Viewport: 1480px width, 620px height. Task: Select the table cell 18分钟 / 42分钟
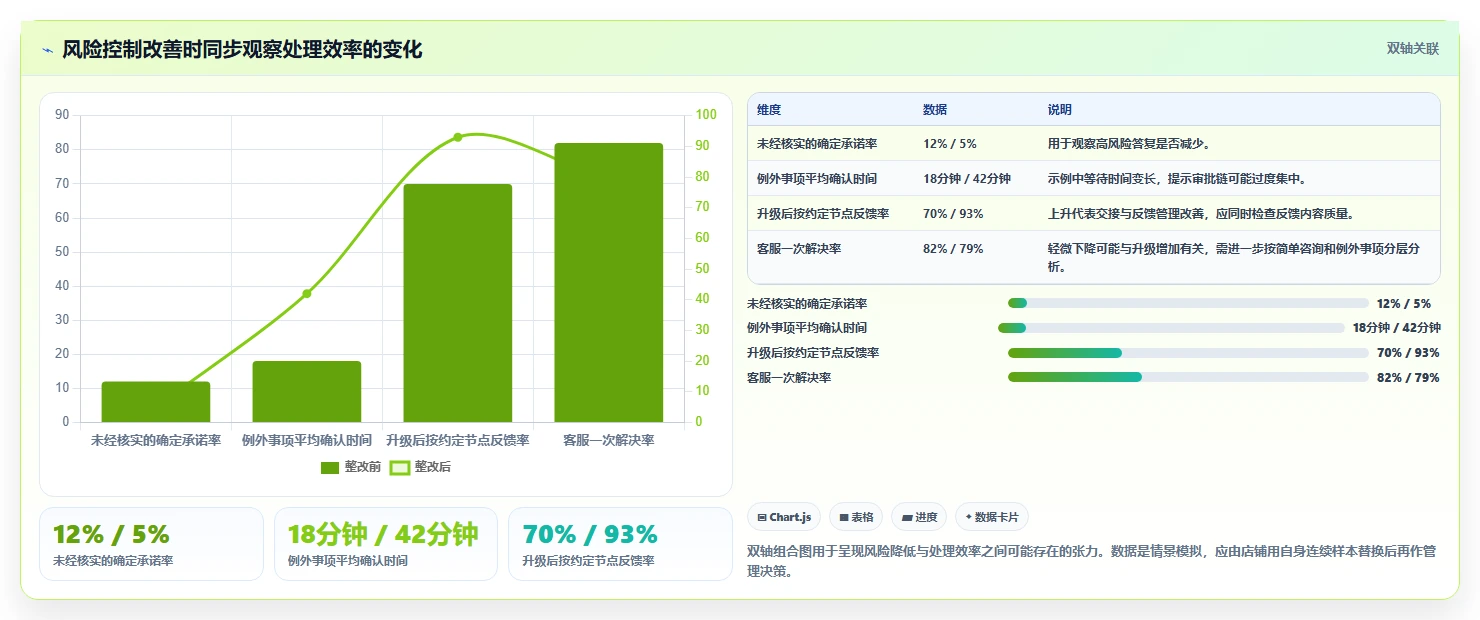point(967,178)
